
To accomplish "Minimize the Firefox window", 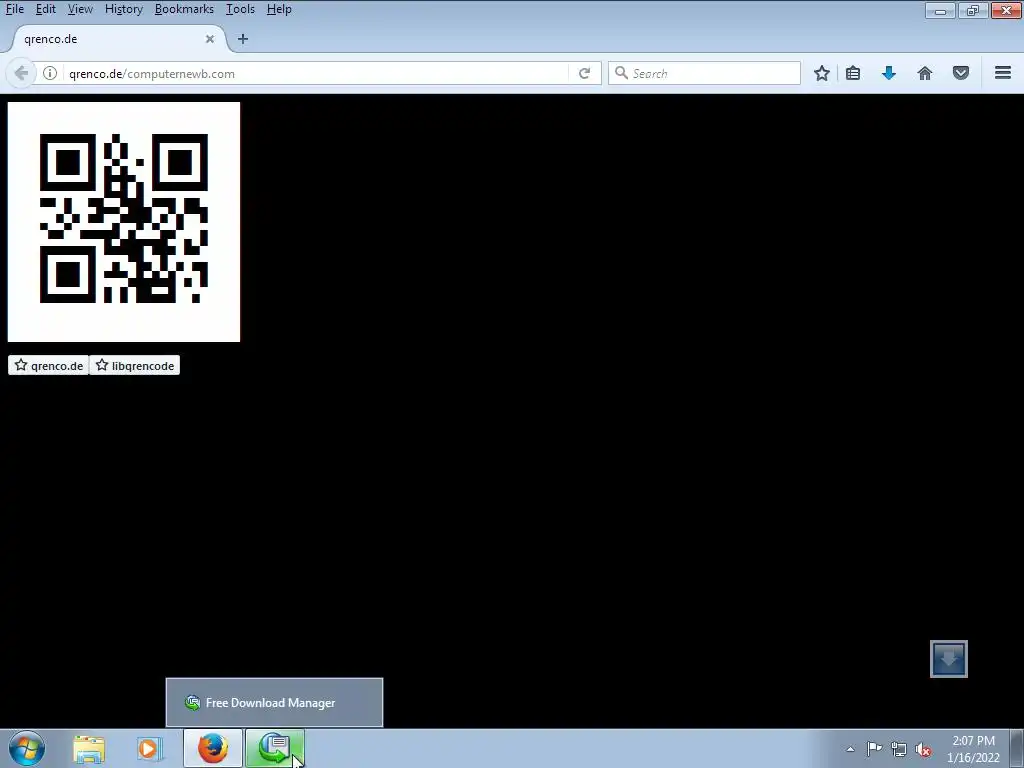I will coord(940,10).
